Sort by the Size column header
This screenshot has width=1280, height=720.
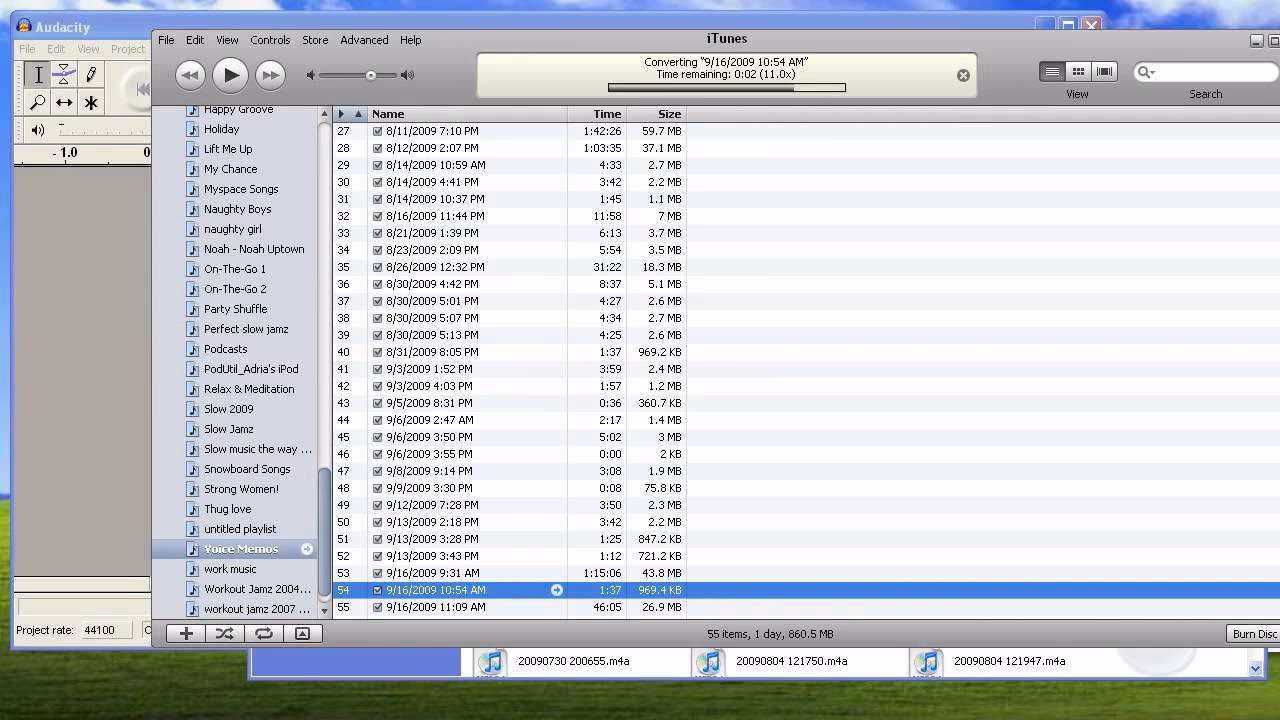(656, 114)
